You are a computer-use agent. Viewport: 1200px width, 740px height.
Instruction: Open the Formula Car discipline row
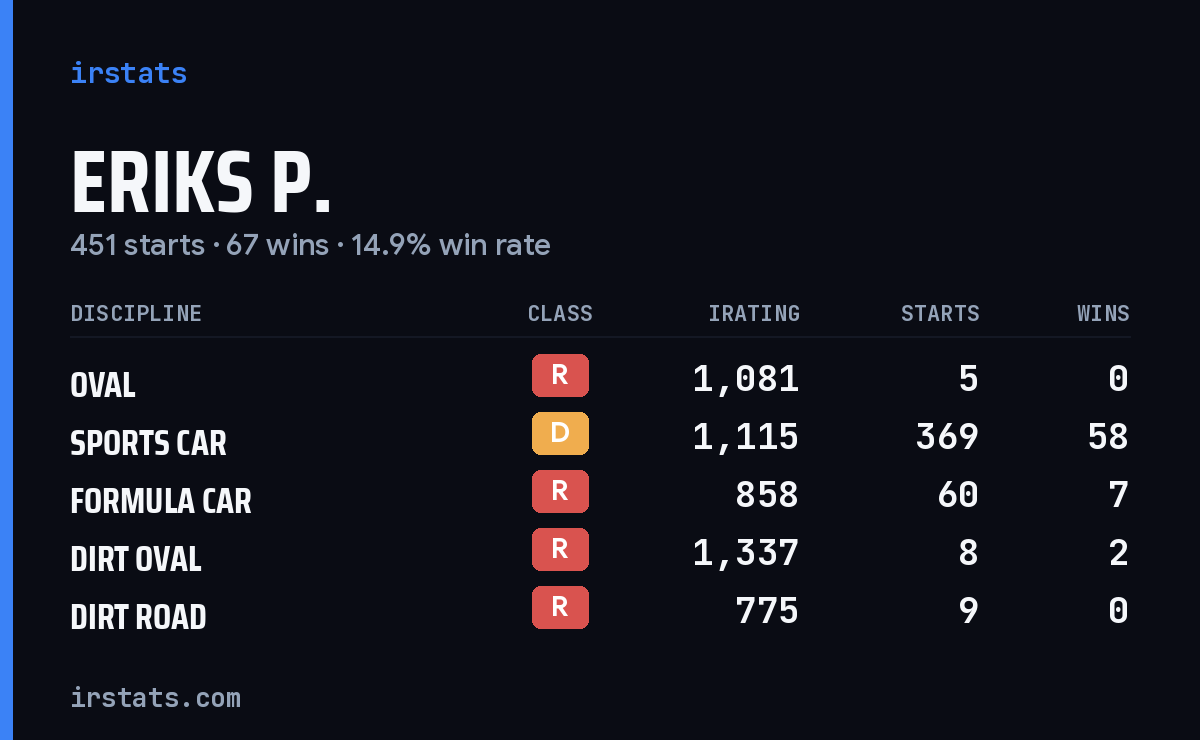click(600, 495)
